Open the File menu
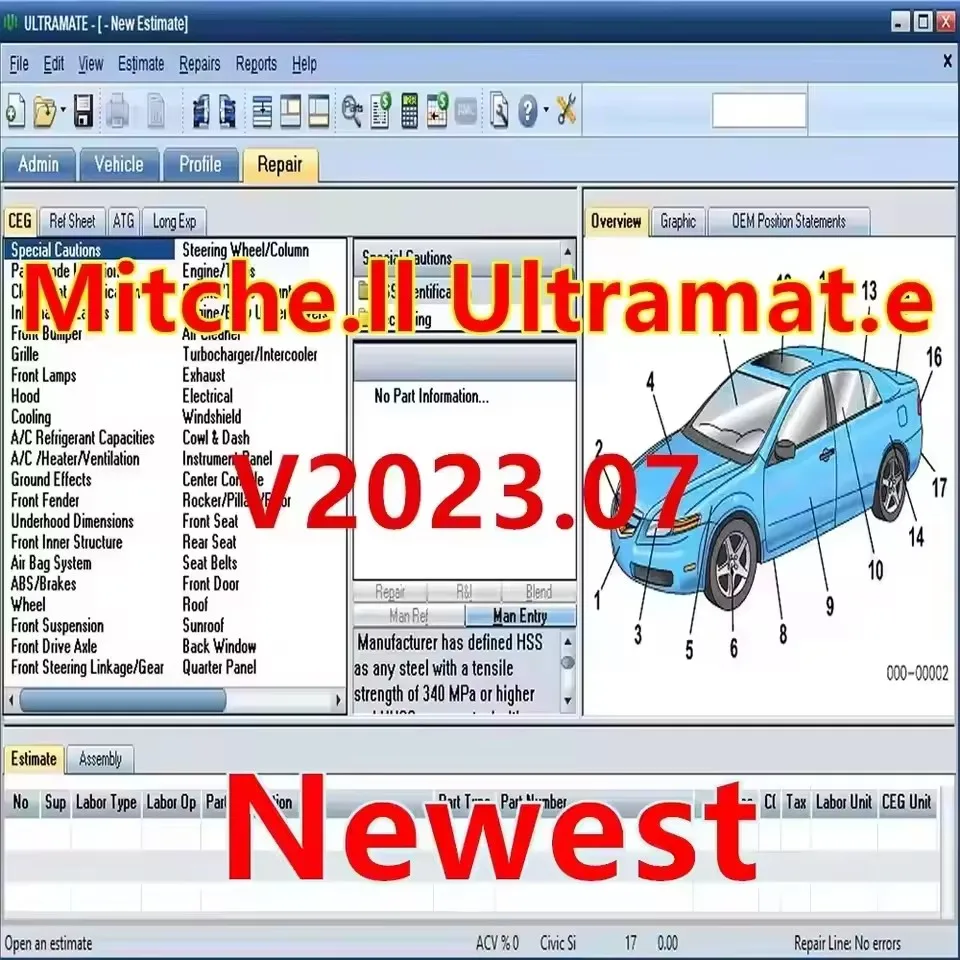This screenshot has height=960, width=960. click(x=19, y=64)
